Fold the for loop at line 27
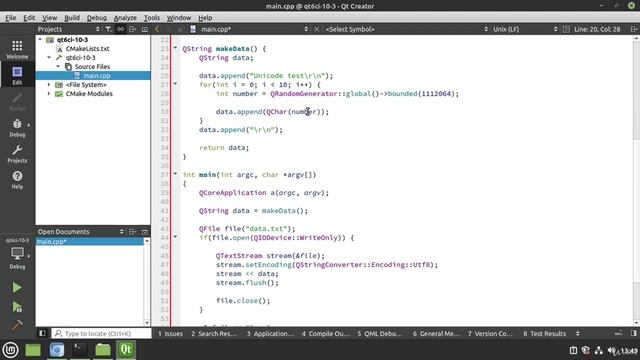 (x=176, y=84)
